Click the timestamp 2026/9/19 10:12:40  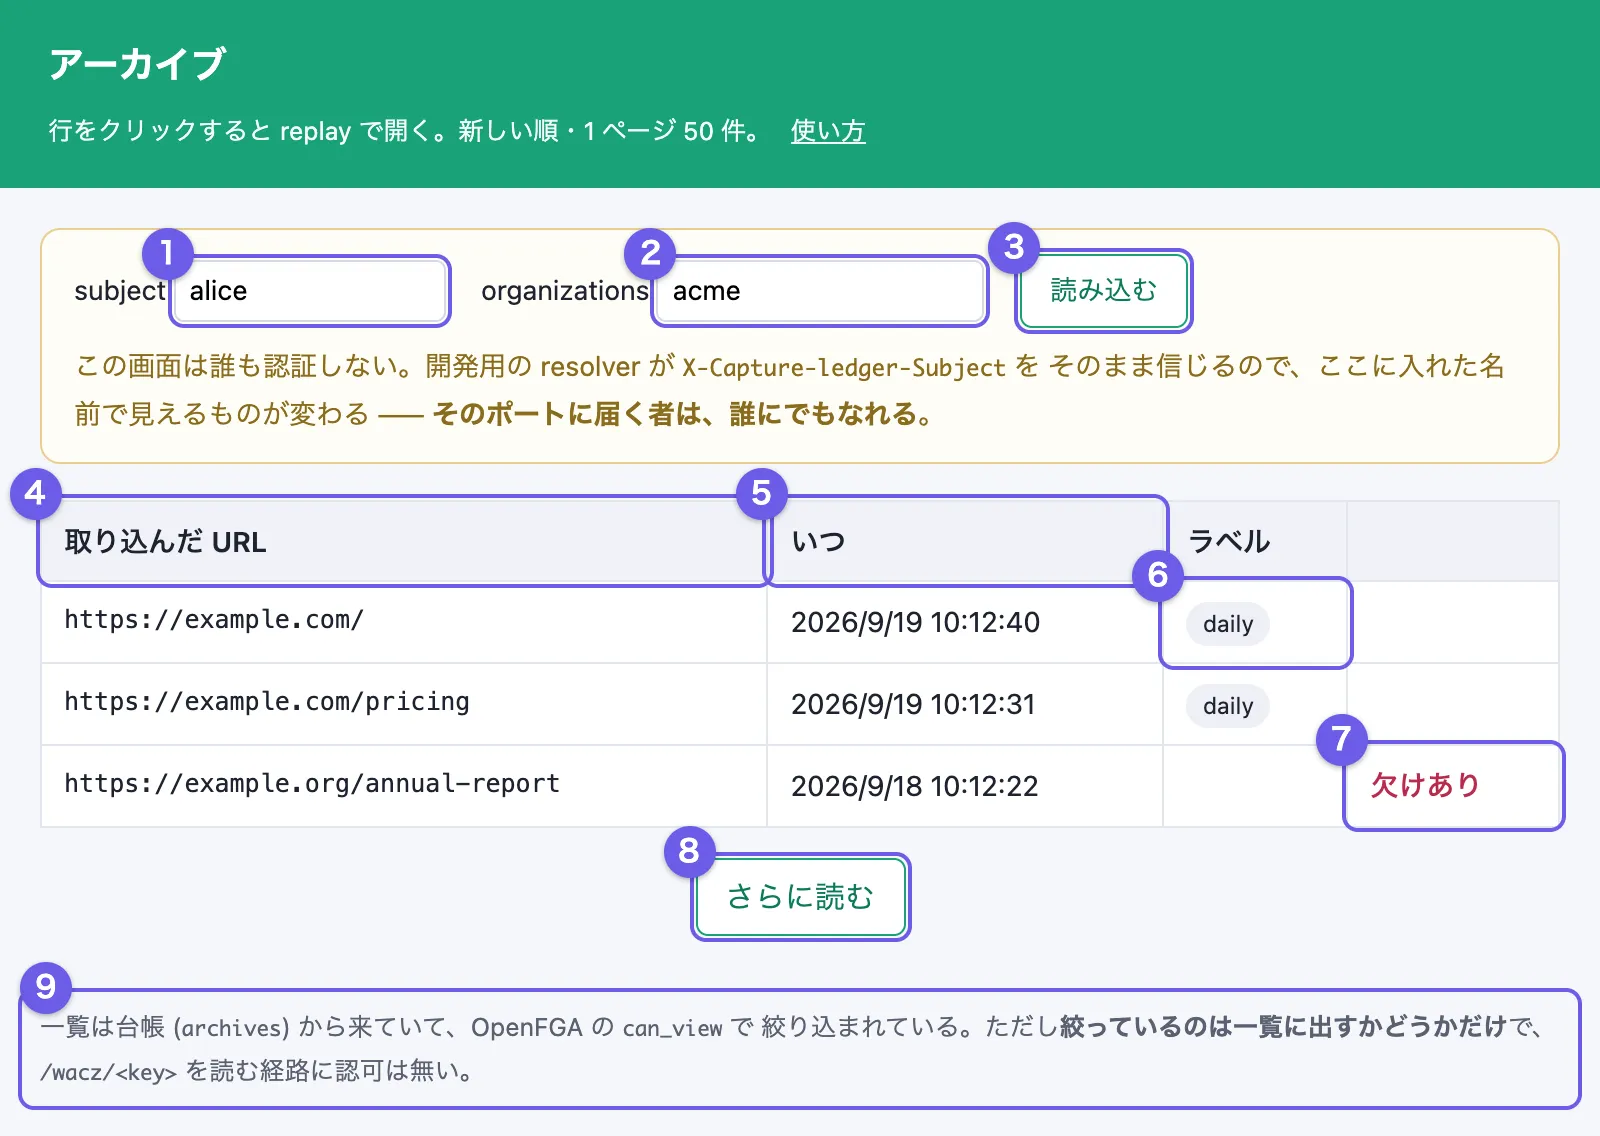click(915, 622)
